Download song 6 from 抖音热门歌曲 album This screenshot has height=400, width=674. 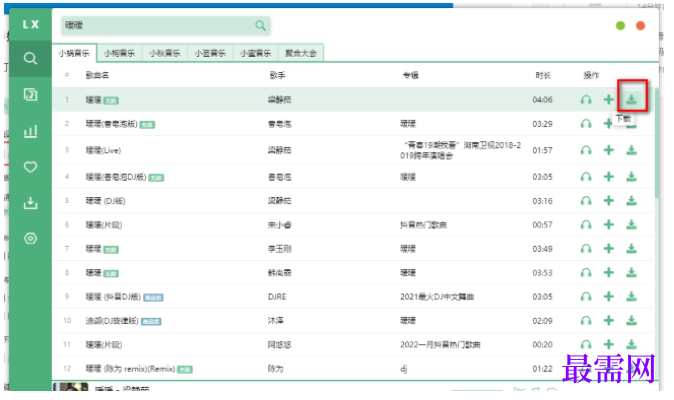click(631, 225)
